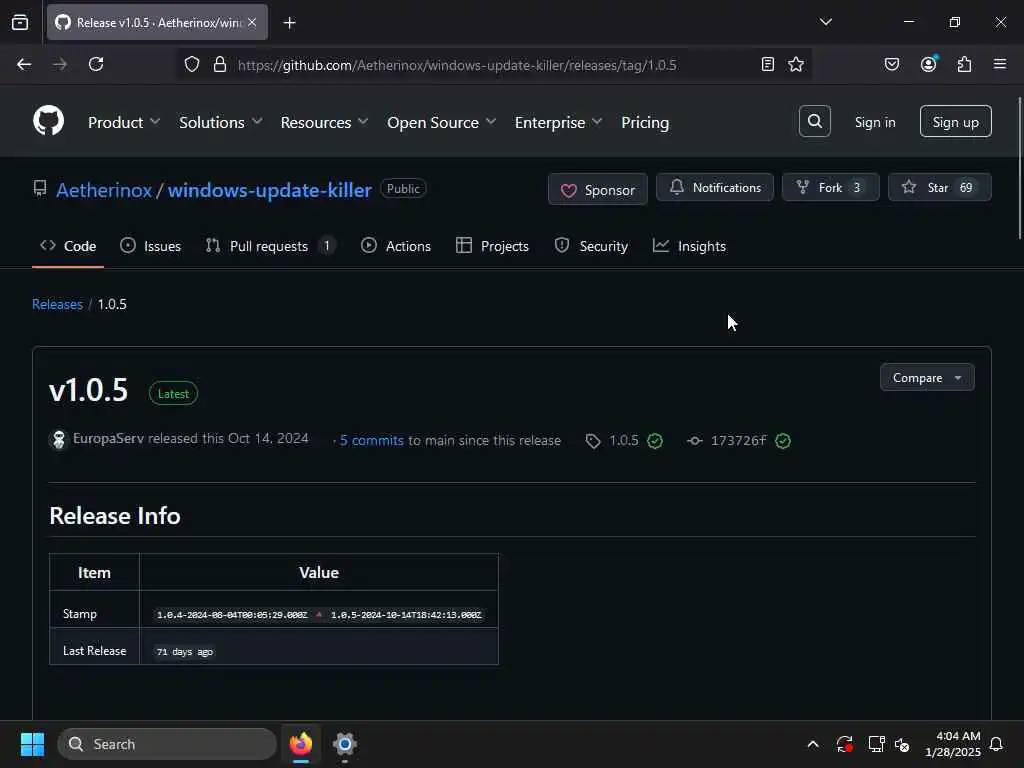Image resolution: width=1024 pixels, height=768 pixels.
Task: Open tracking protection shield icon
Action: pos(191,64)
